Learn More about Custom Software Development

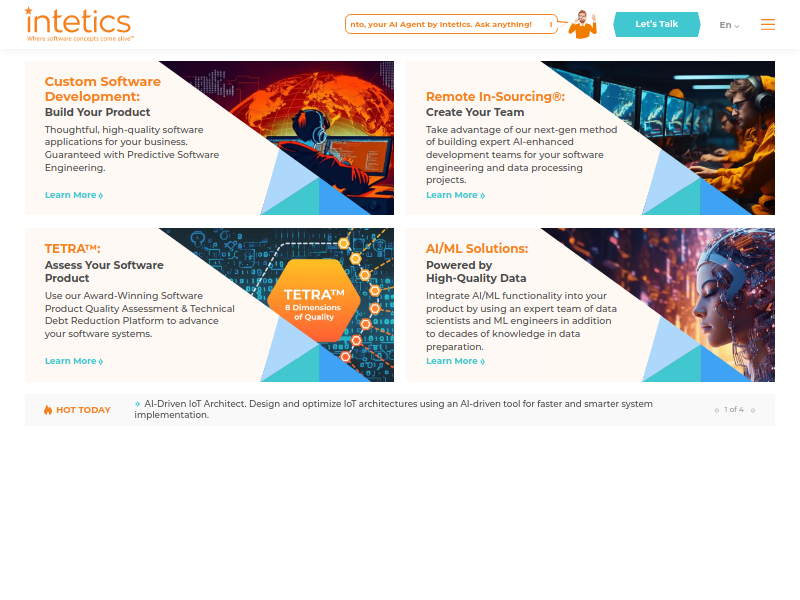[x=74, y=195]
